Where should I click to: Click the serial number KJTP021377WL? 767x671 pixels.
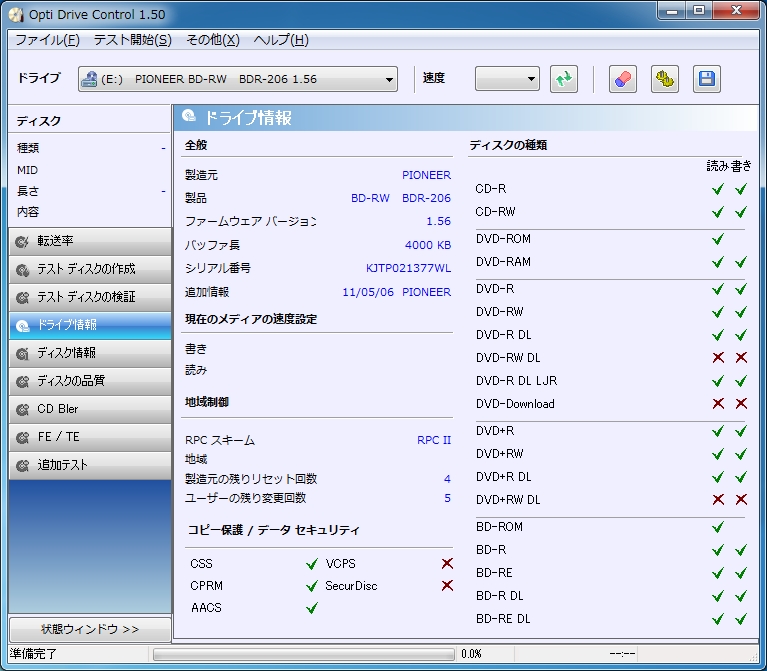click(x=408, y=268)
